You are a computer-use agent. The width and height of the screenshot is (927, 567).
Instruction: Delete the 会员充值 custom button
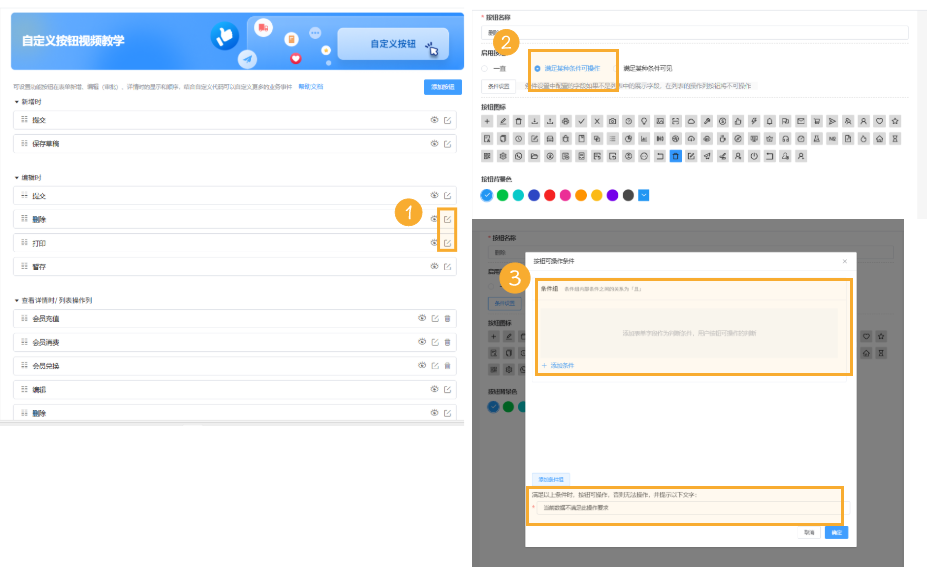(448, 318)
